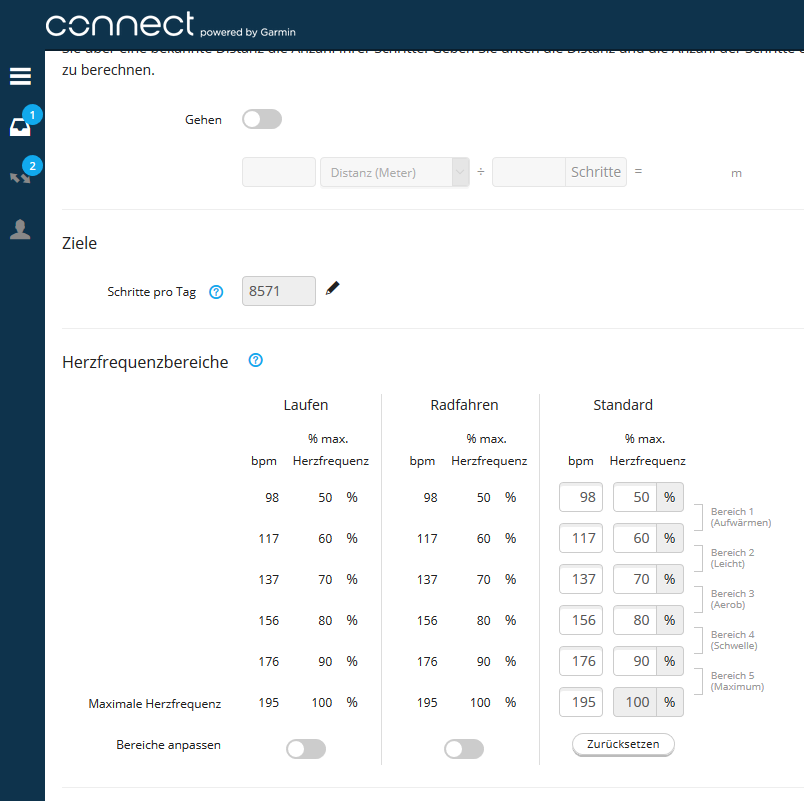Click the Schritte count input field
Viewport: 804px width, 801px height.
pos(529,172)
